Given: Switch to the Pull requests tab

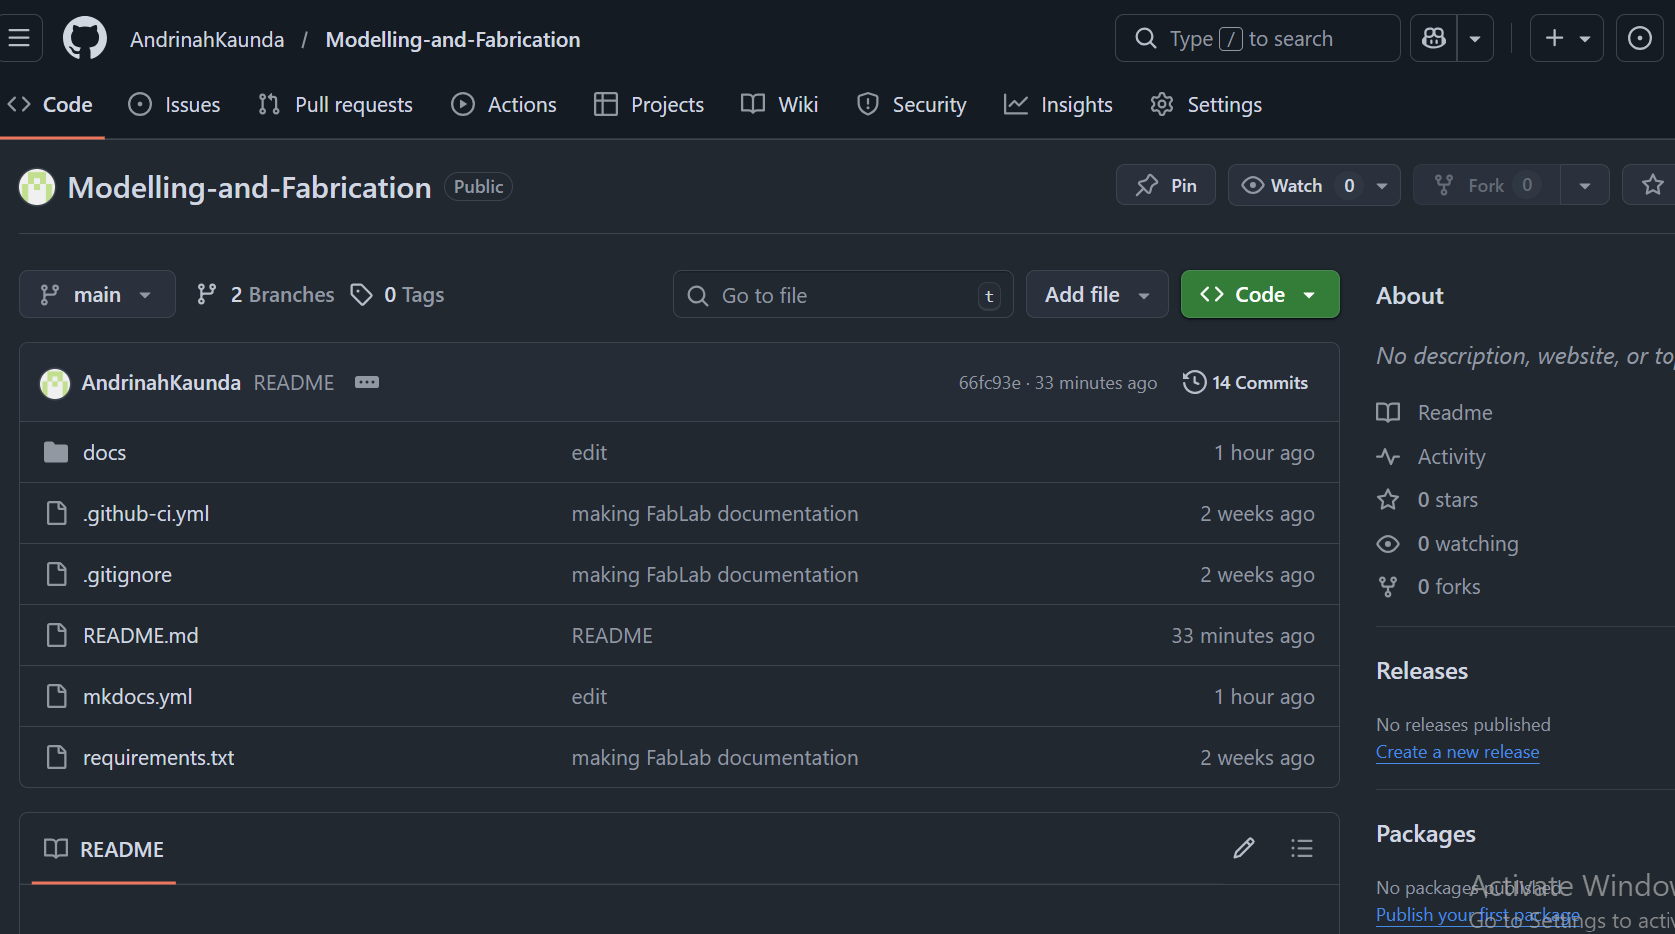Looking at the screenshot, I should [335, 105].
